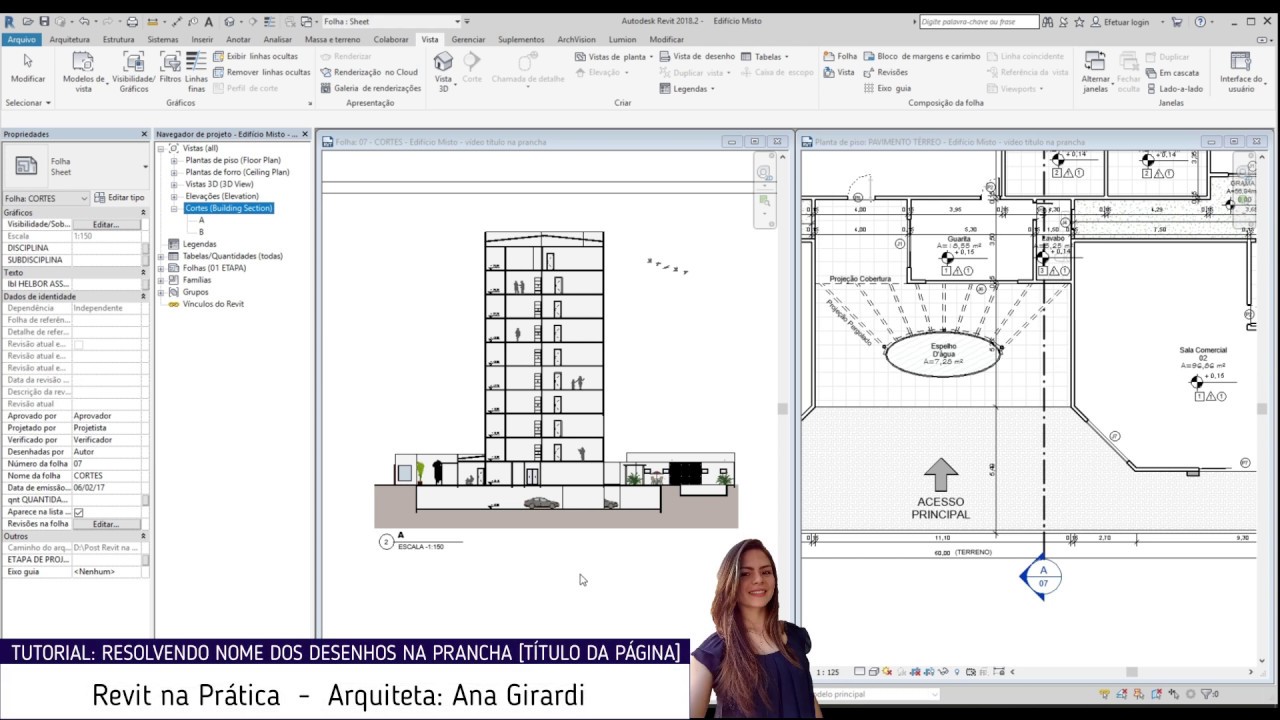
Task: Click the A 07 section marker in plan view
Action: point(1042,577)
